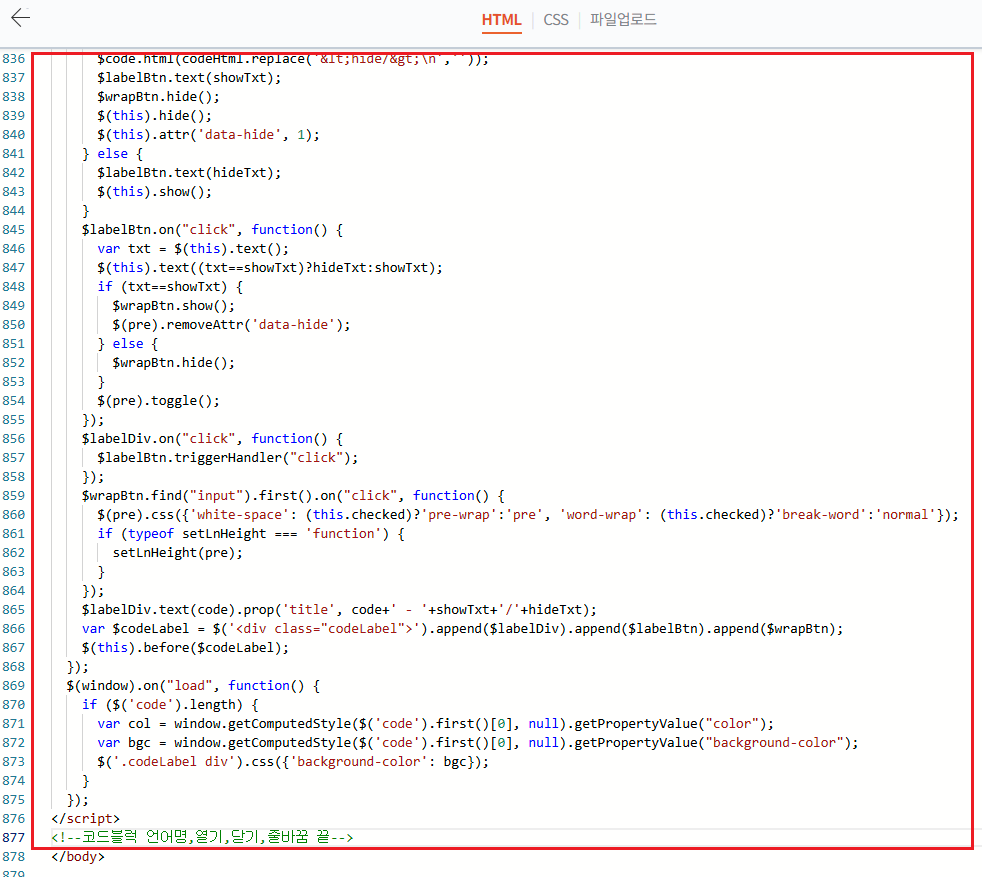Place cursor on var bgc = window.getComputedStyle line
Screen dimensions: 982x877
[x=478, y=742]
